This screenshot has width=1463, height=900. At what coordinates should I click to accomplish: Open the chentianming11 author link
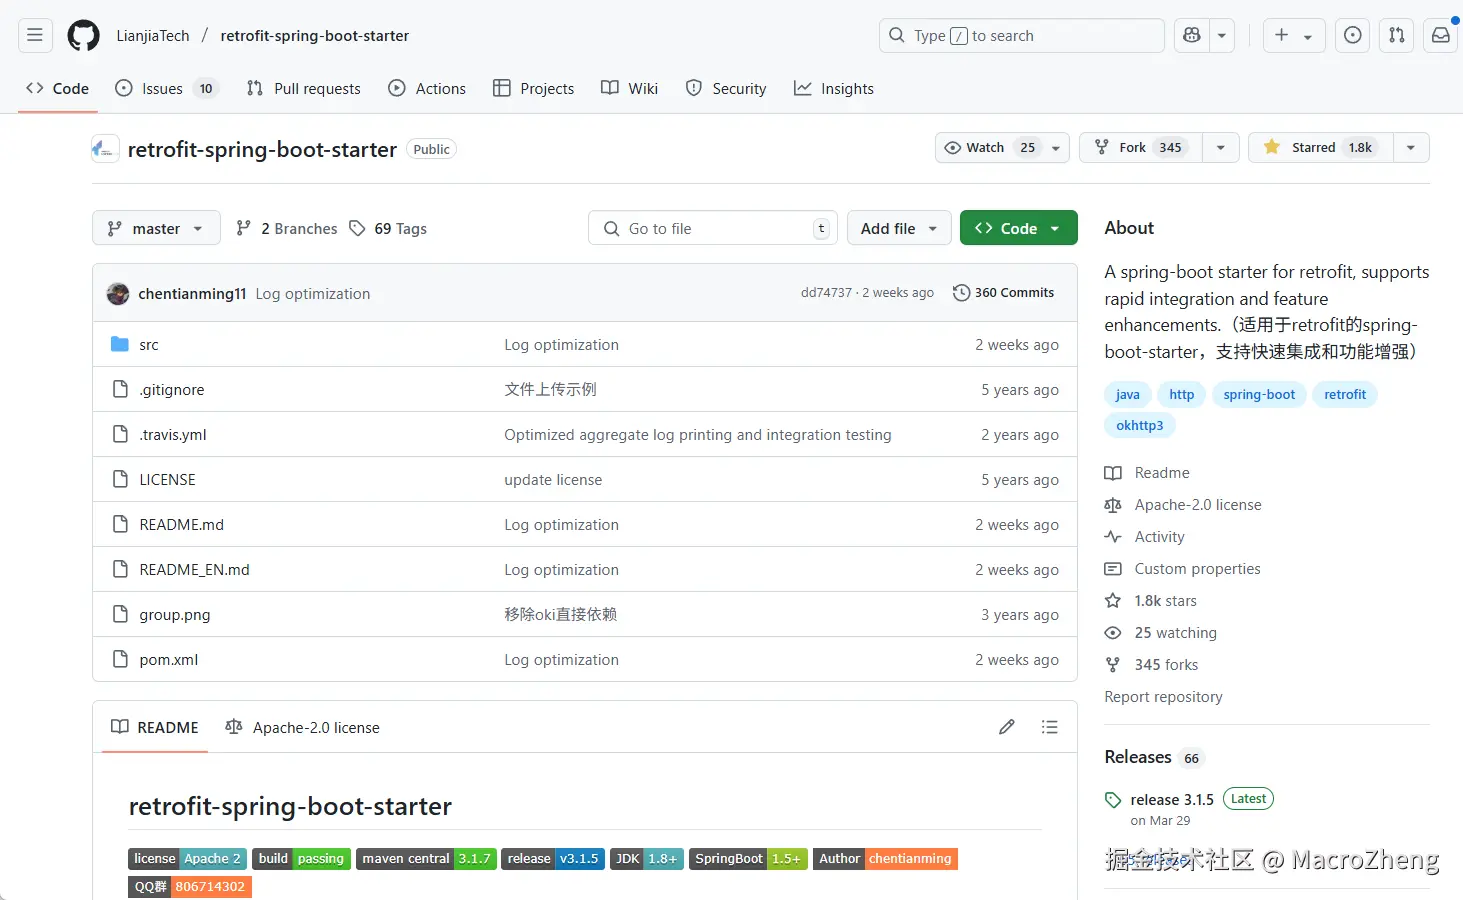192,293
